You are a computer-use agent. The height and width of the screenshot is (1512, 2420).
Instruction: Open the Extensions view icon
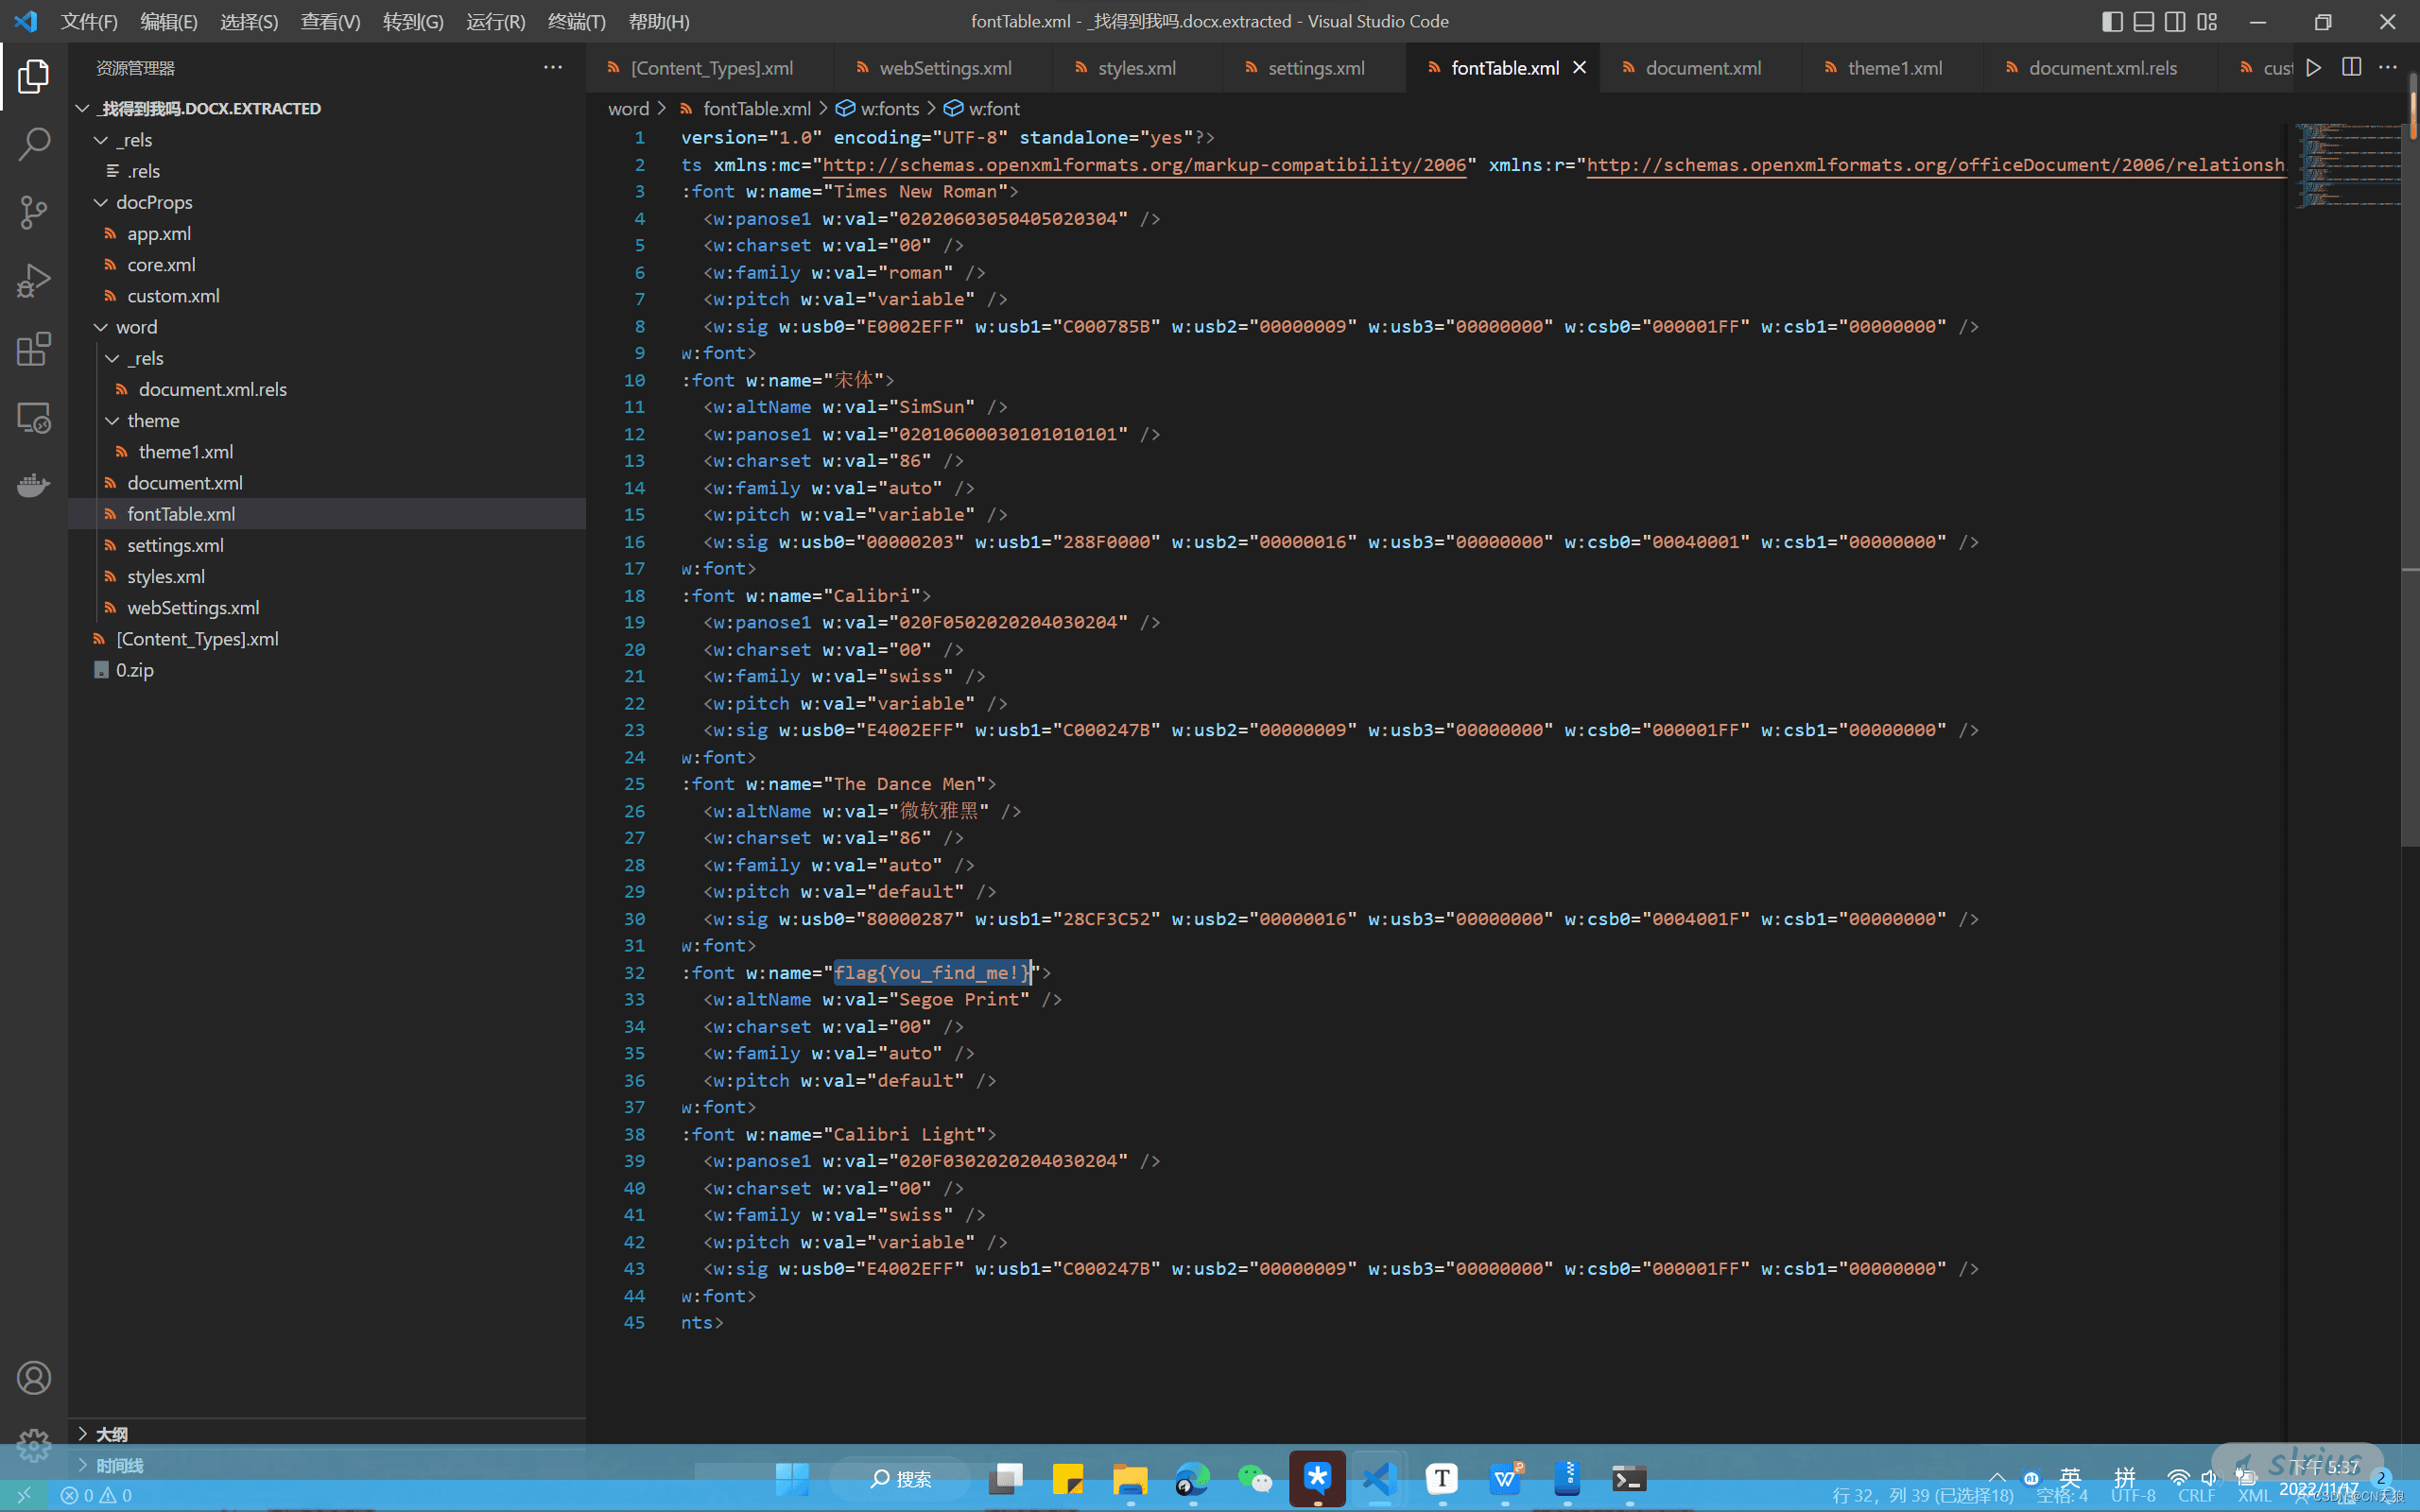coord(34,349)
